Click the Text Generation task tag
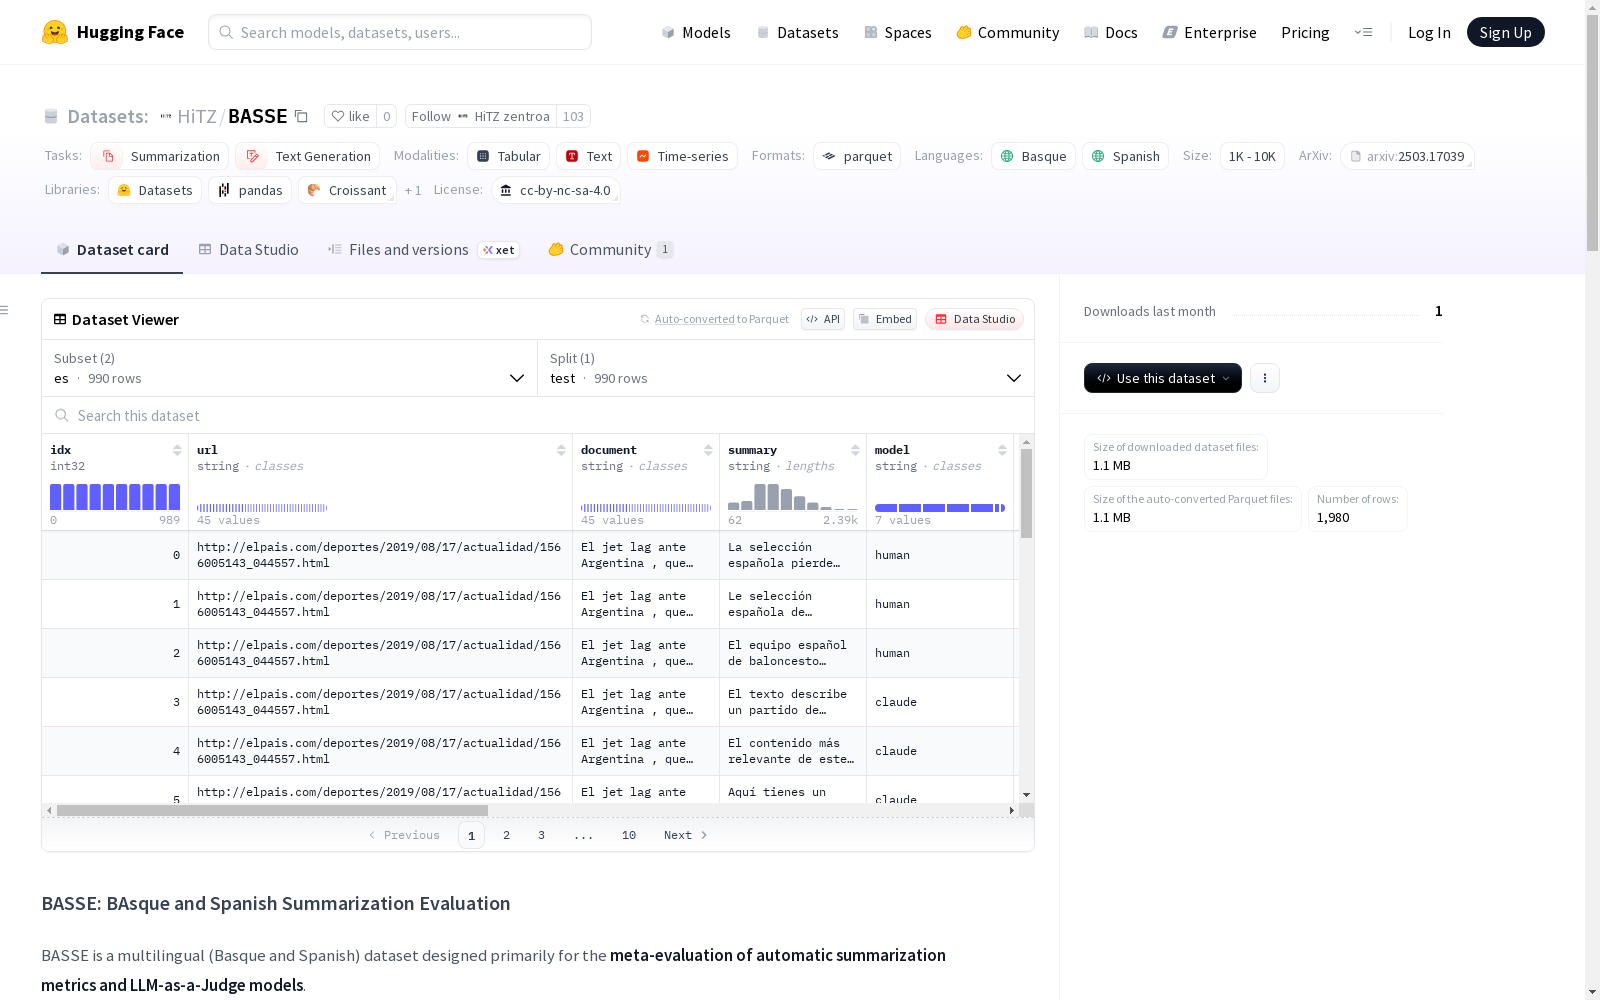The height and width of the screenshot is (1000, 1600). (x=308, y=156)
